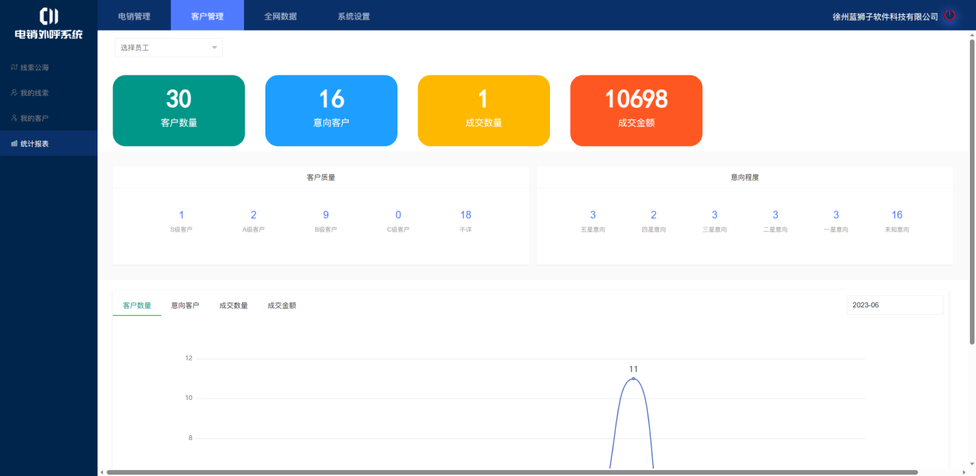The height and width of the screenshot is (476, 976).
Task: Select 统计报表 in the sidebar
Action: point(34,144)
